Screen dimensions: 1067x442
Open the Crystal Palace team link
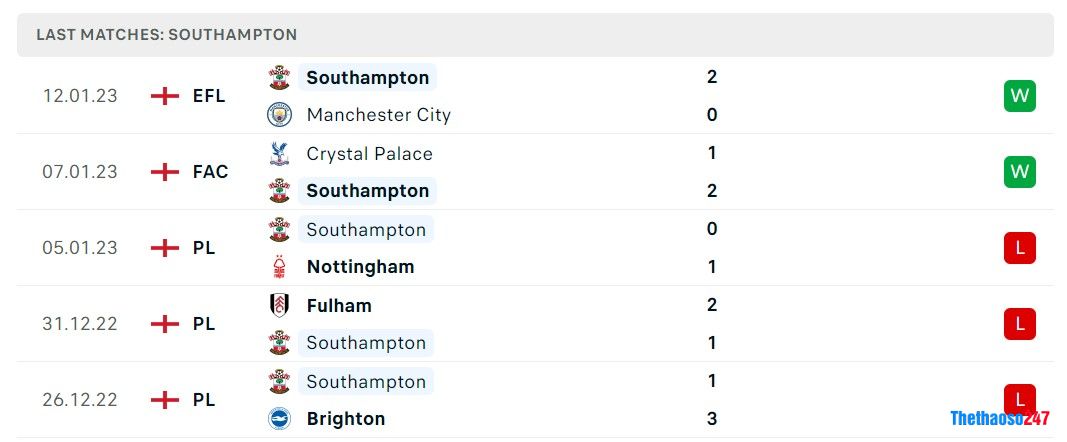369,154
